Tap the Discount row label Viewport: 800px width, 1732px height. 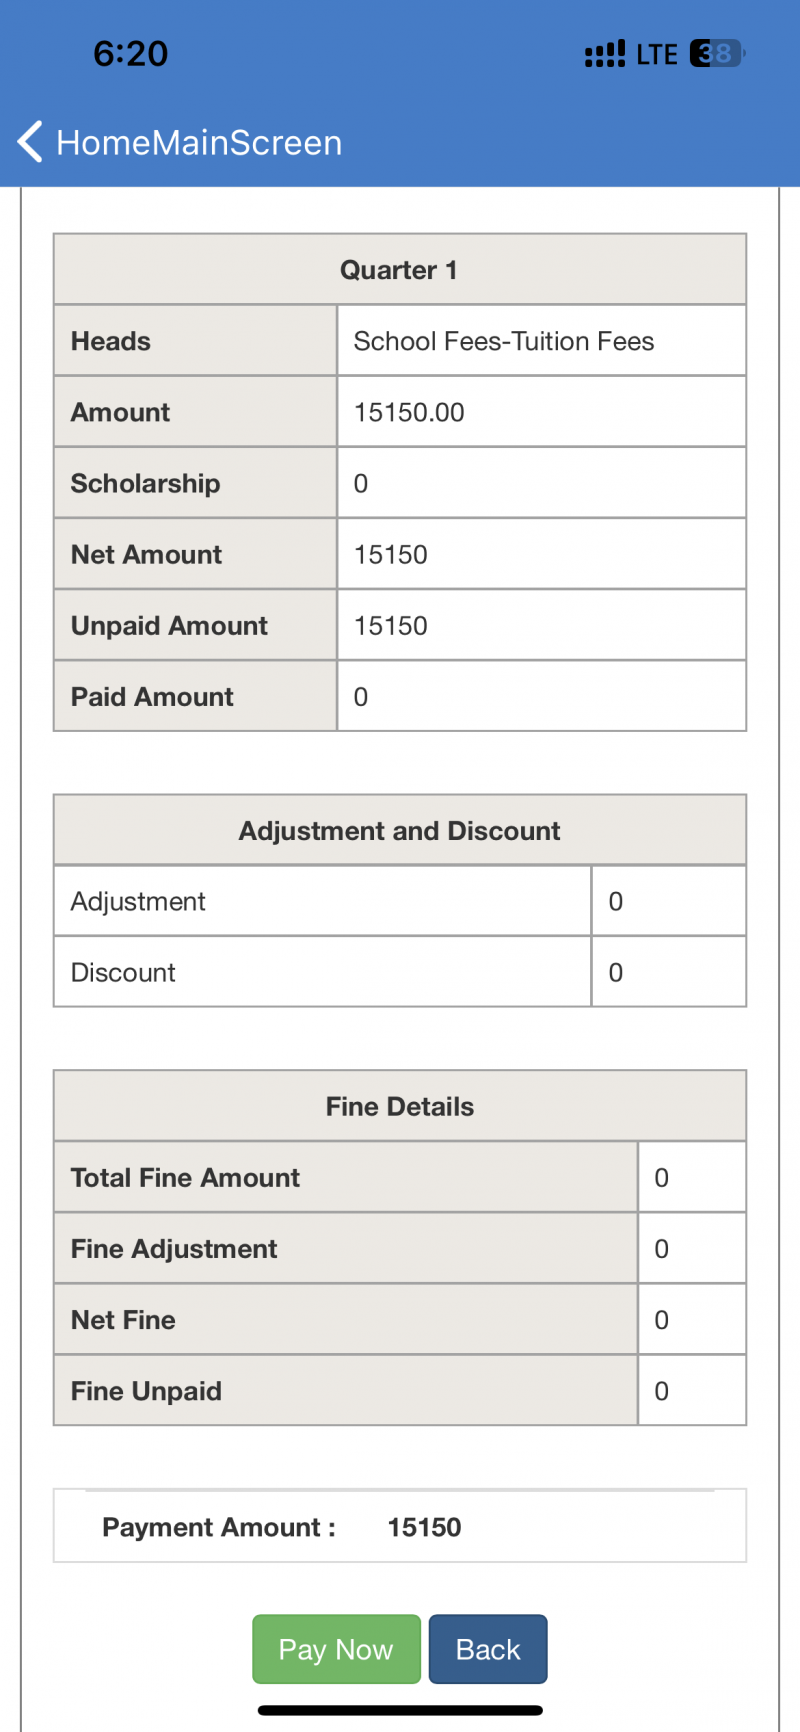point(124,973)
